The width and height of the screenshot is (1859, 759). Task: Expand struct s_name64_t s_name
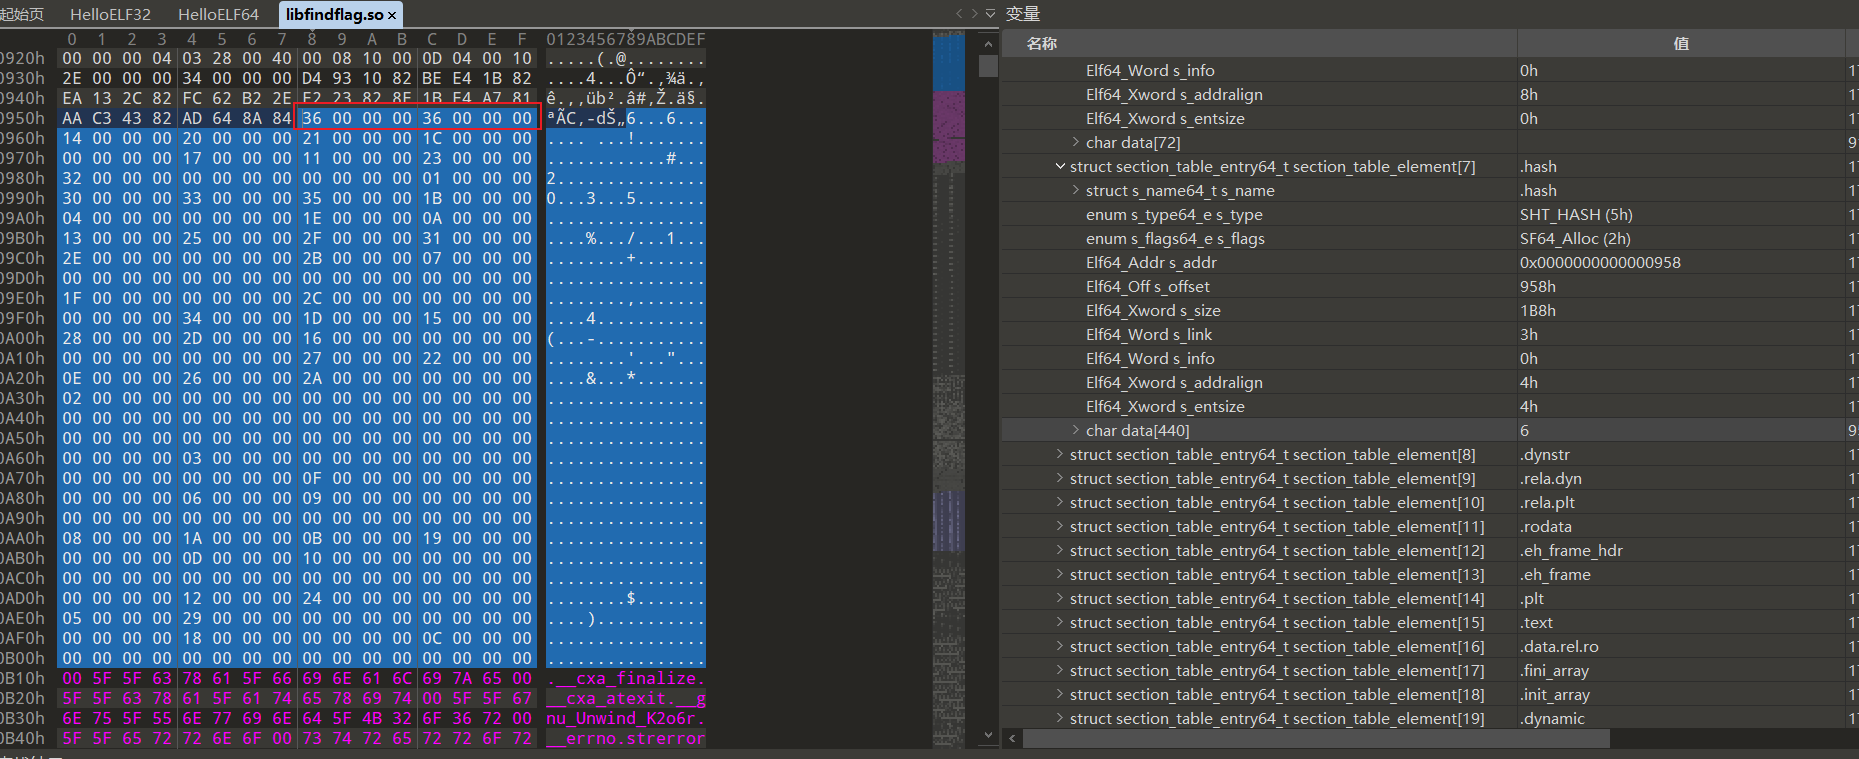pos(1076,191)
